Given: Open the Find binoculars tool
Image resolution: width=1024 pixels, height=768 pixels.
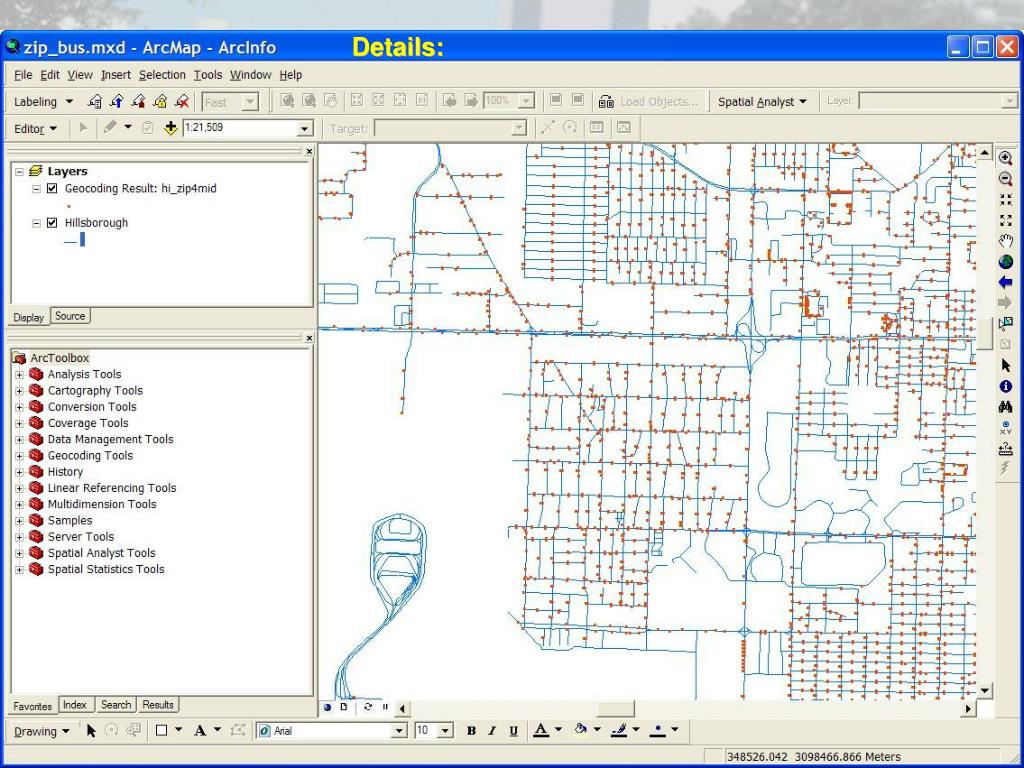Looking at the screenshot, I should click(1005, 407).
